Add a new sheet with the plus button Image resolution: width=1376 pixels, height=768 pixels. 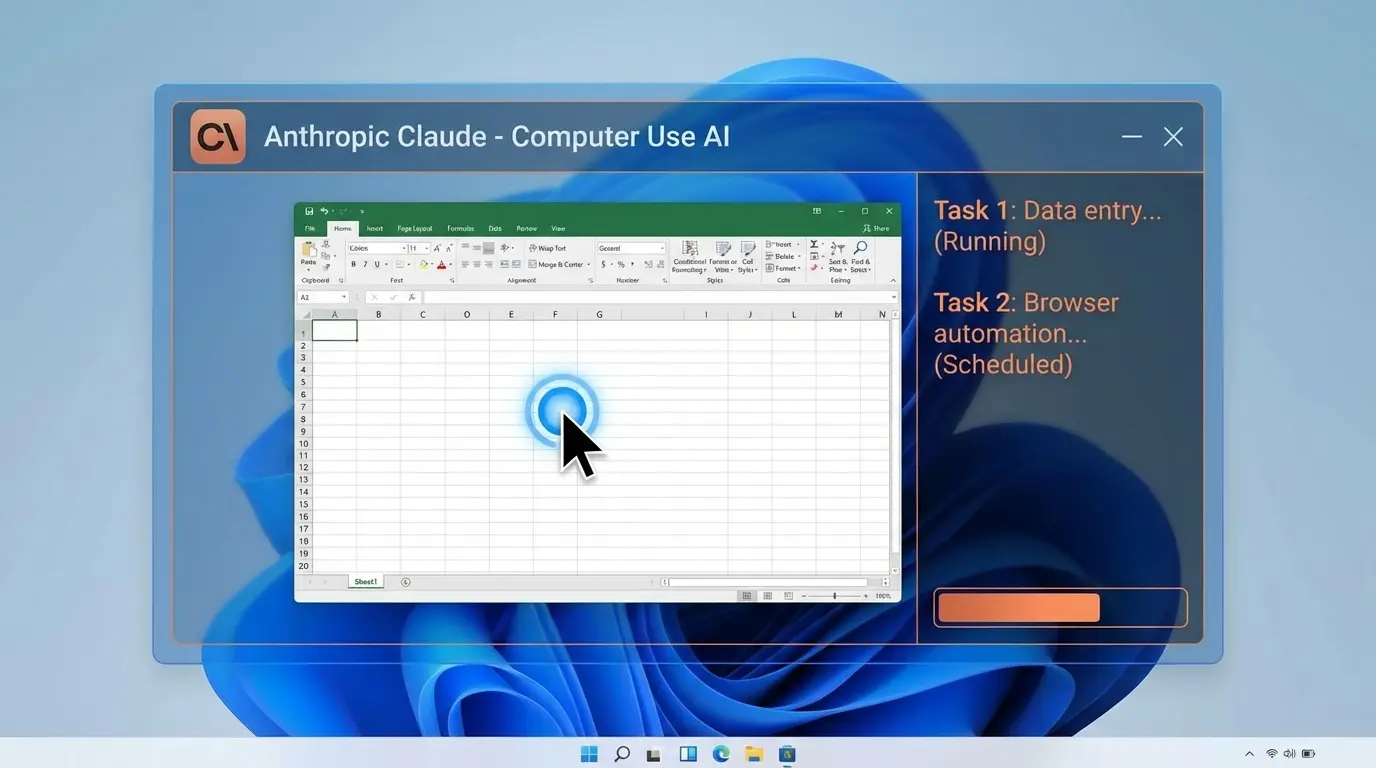404,581
